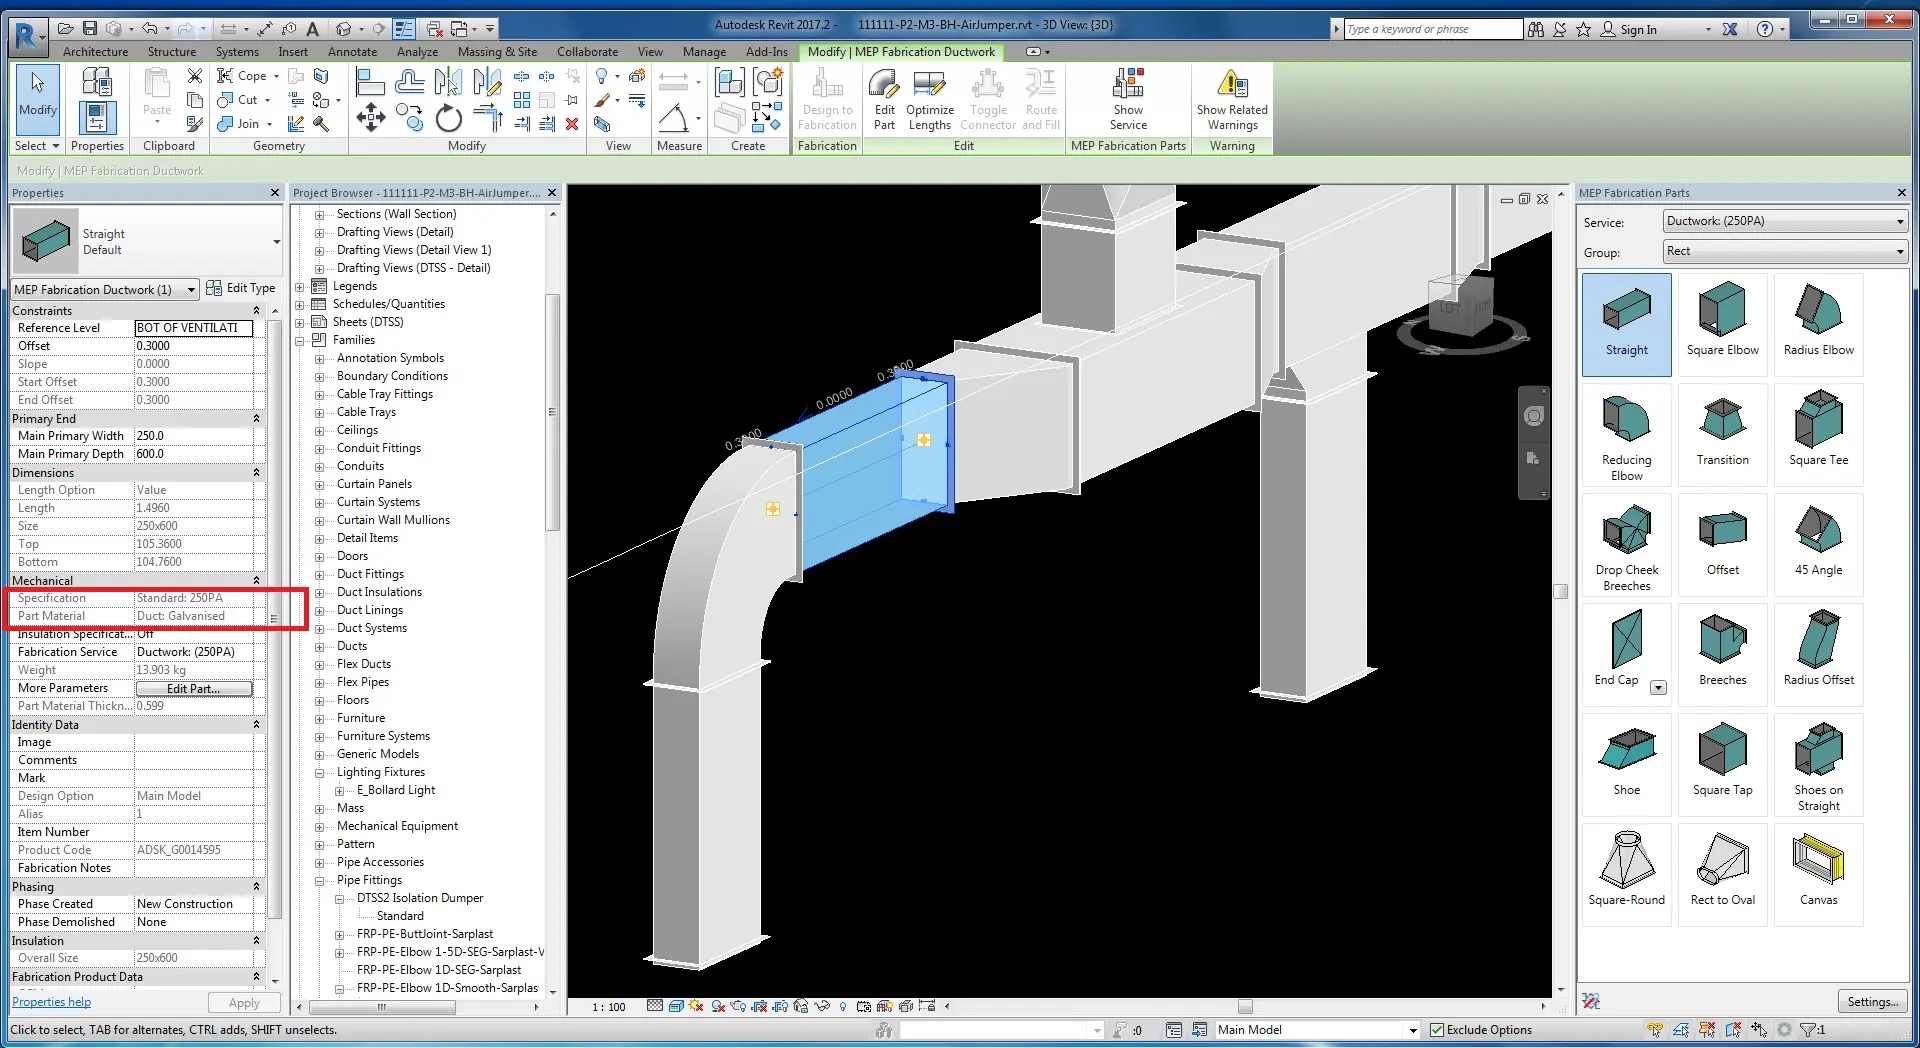The width and height of the screenshot is (1920, 1048).
Task: Open Show Service tool
Action: coord(1128,99)
